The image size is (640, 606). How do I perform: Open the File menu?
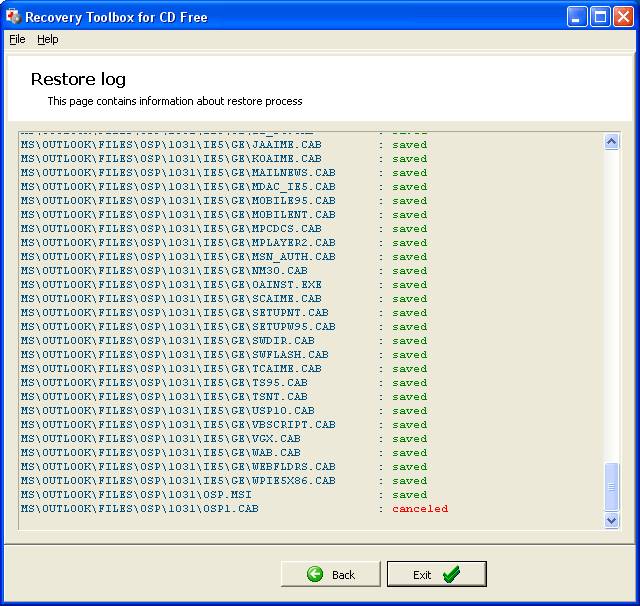[17, 39]
